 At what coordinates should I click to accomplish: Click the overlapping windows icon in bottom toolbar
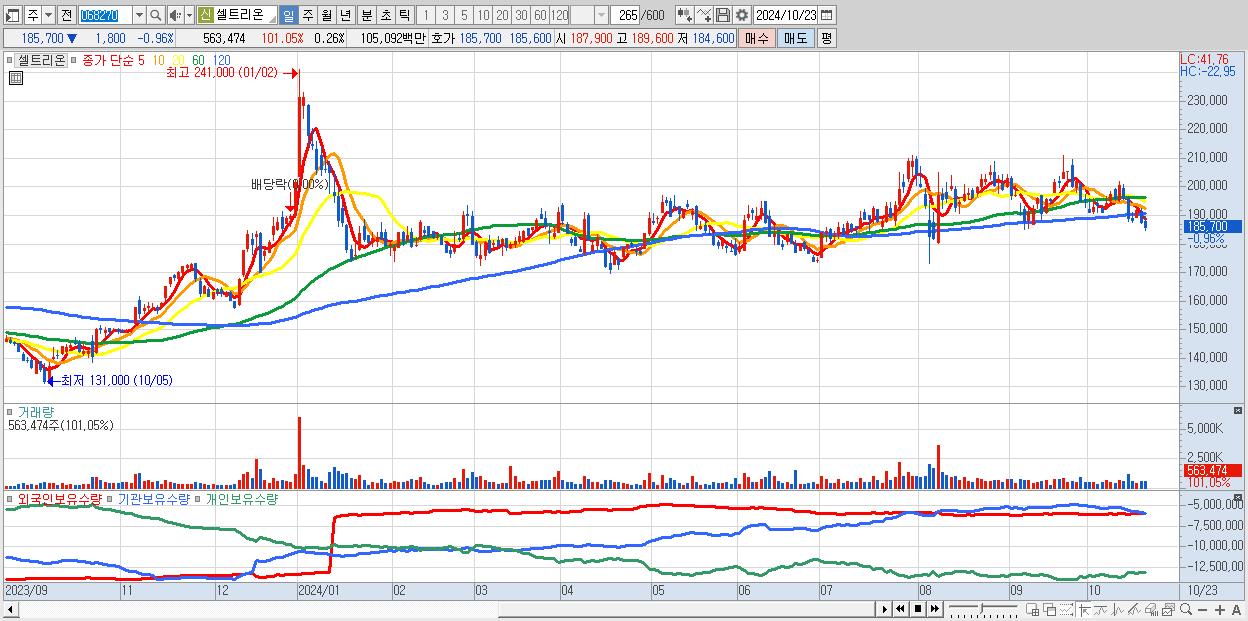point(1049,610)
